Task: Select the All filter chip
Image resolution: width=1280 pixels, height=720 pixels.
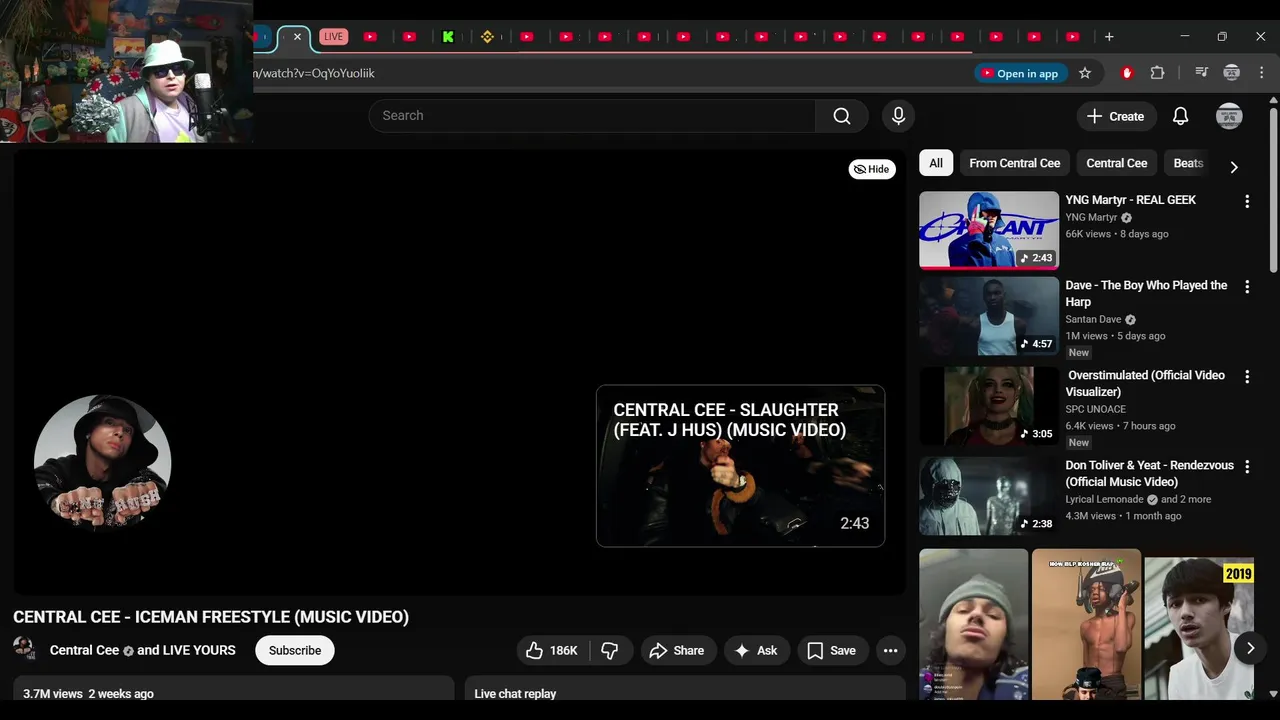Action: (x=936, y=163)
